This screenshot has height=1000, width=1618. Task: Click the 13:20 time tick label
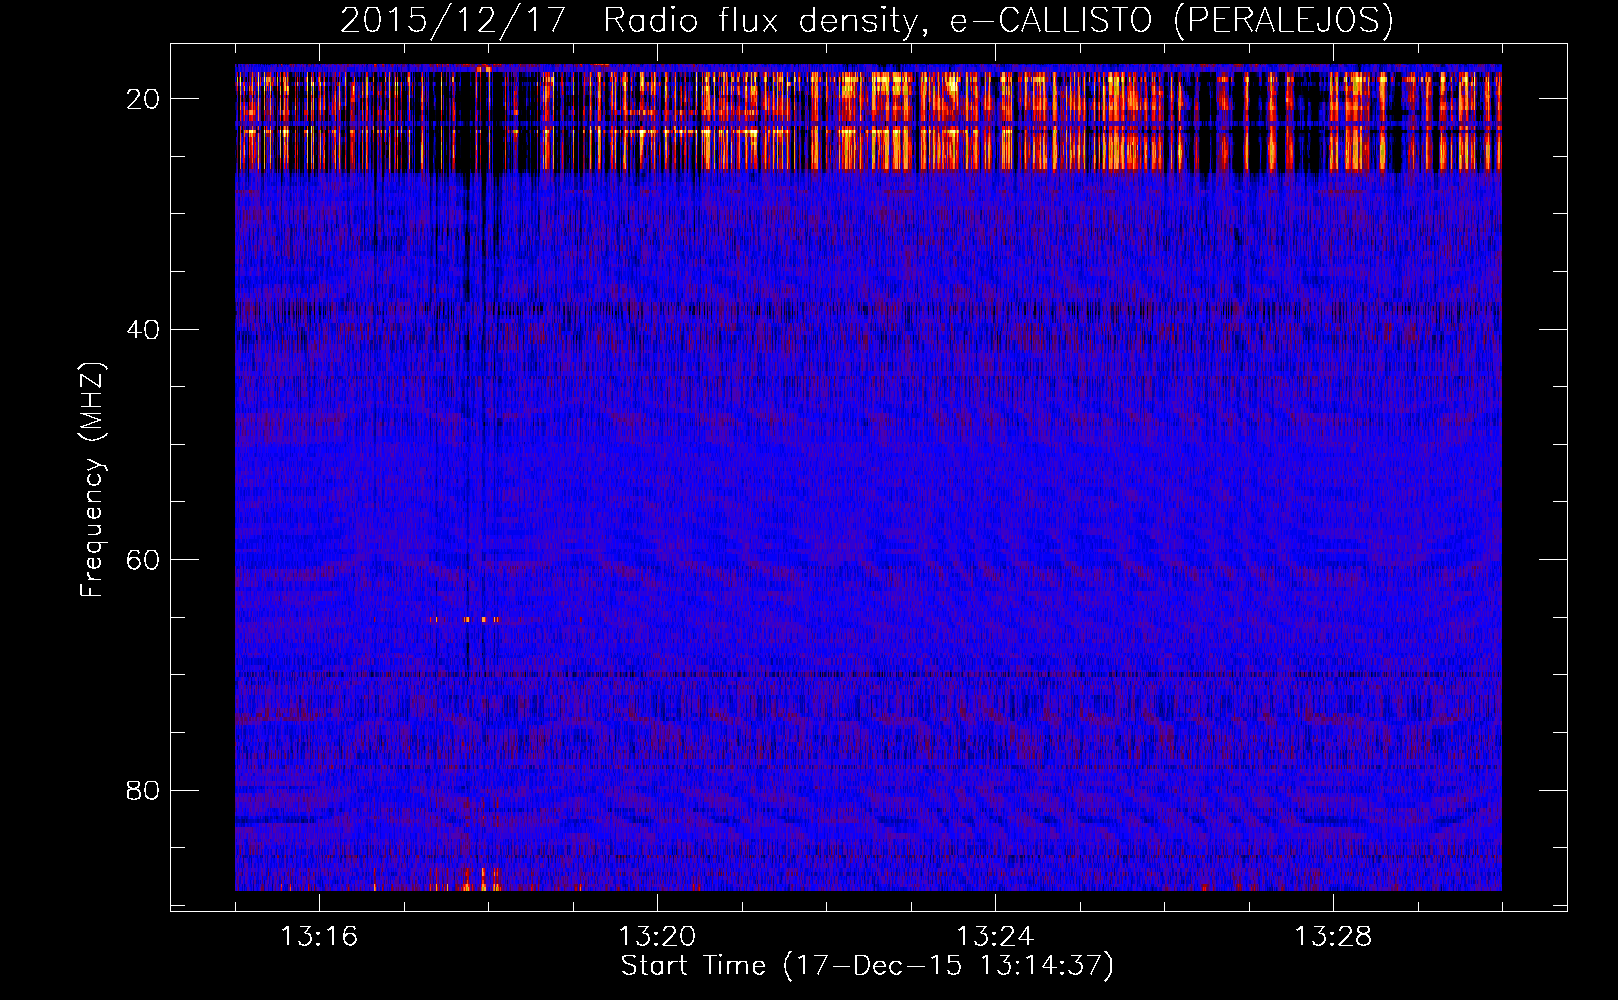click(657, 937)
